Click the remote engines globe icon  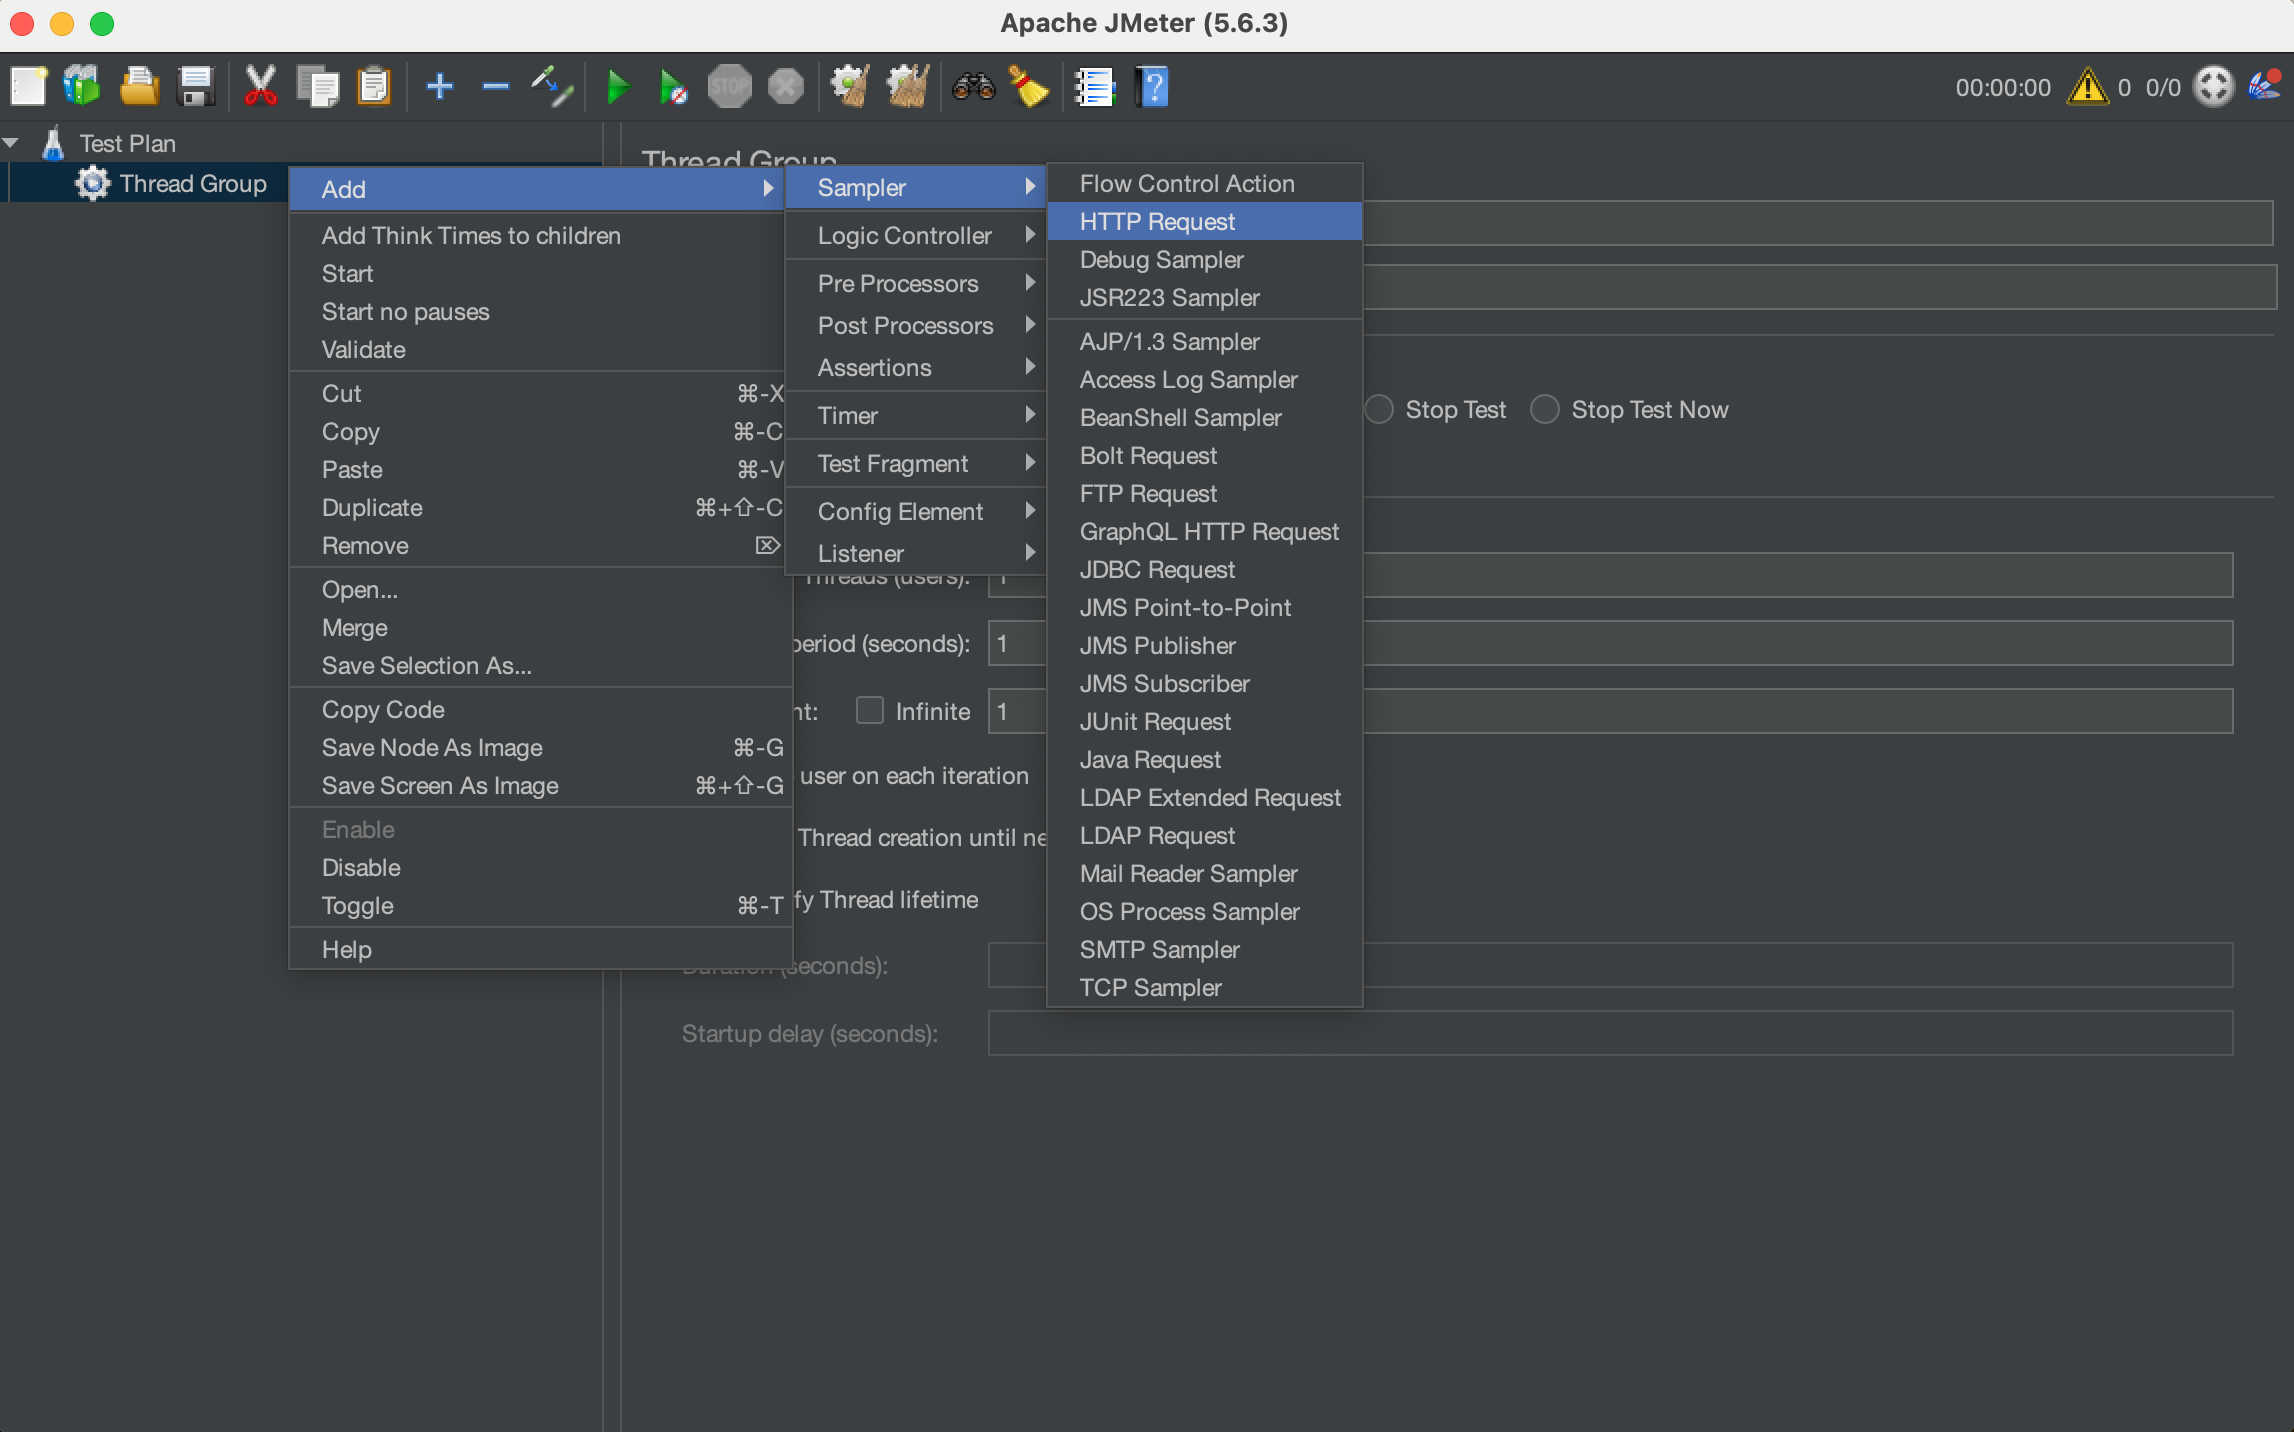pyautogui.click(x=2214, y=87)
